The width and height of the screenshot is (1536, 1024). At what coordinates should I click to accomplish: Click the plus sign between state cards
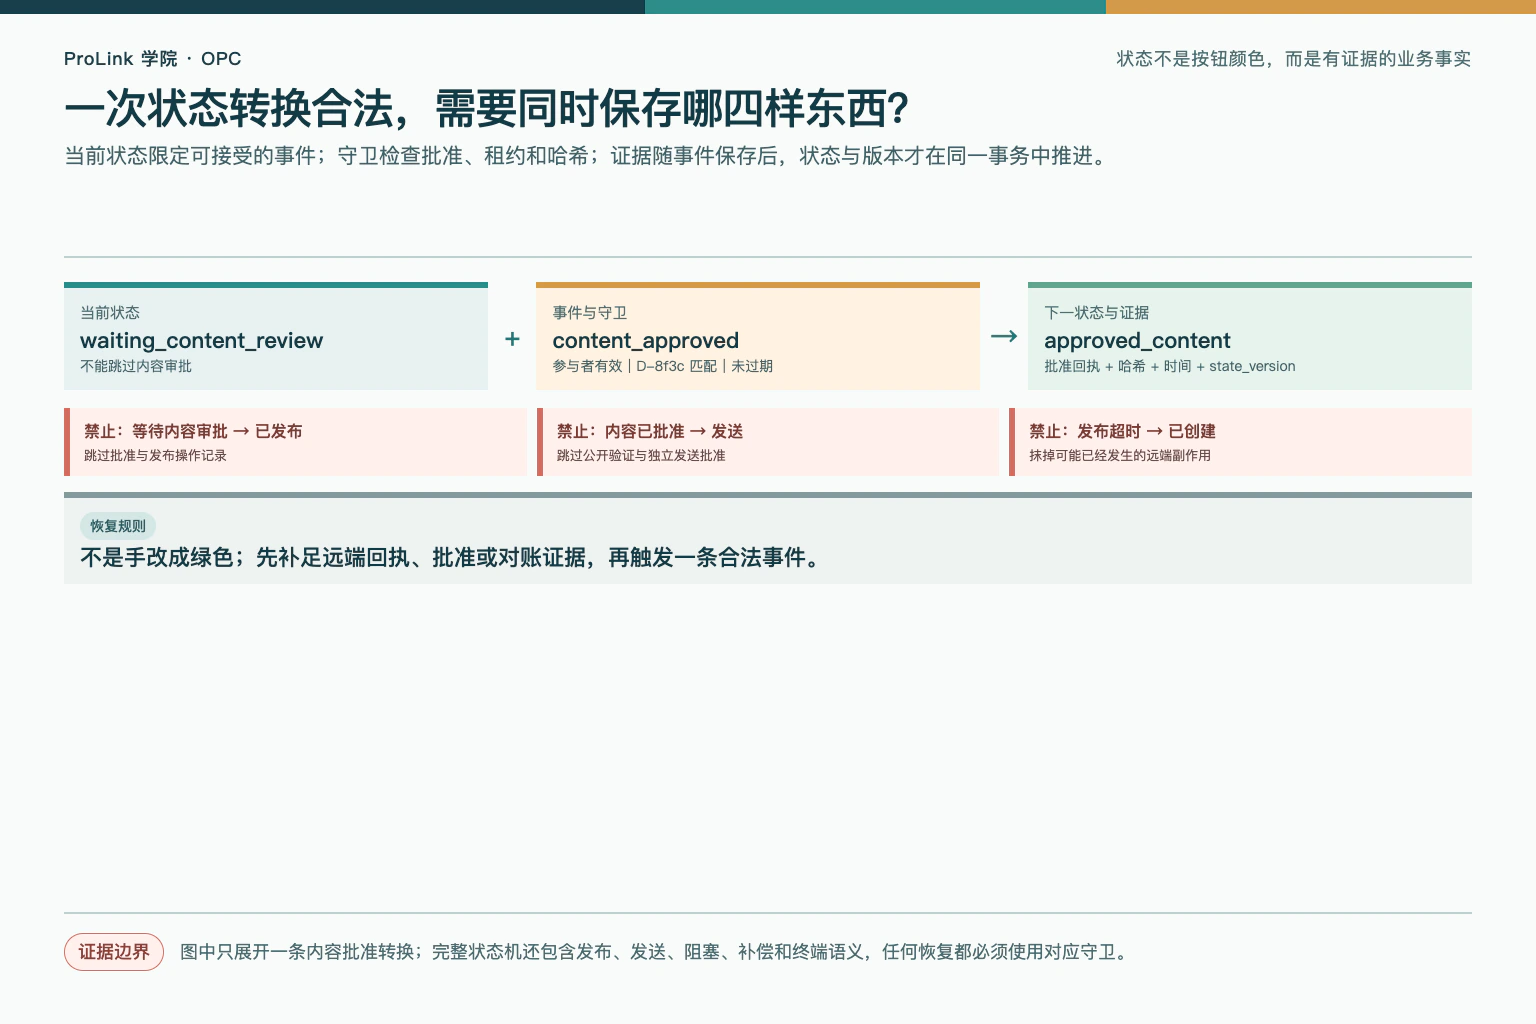(x=512, y=339)
